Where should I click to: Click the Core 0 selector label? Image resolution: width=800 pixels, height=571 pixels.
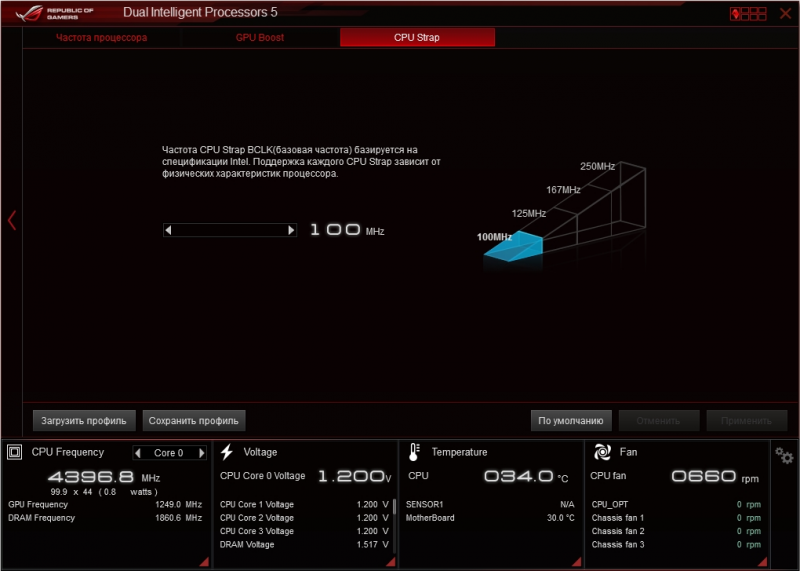[169, 453]
